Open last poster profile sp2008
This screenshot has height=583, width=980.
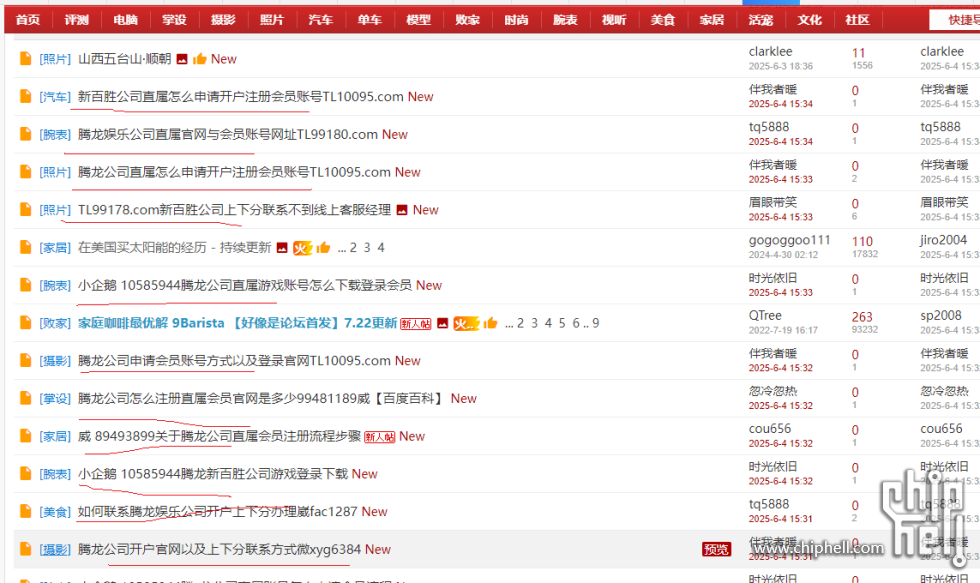tap(941, 316)
